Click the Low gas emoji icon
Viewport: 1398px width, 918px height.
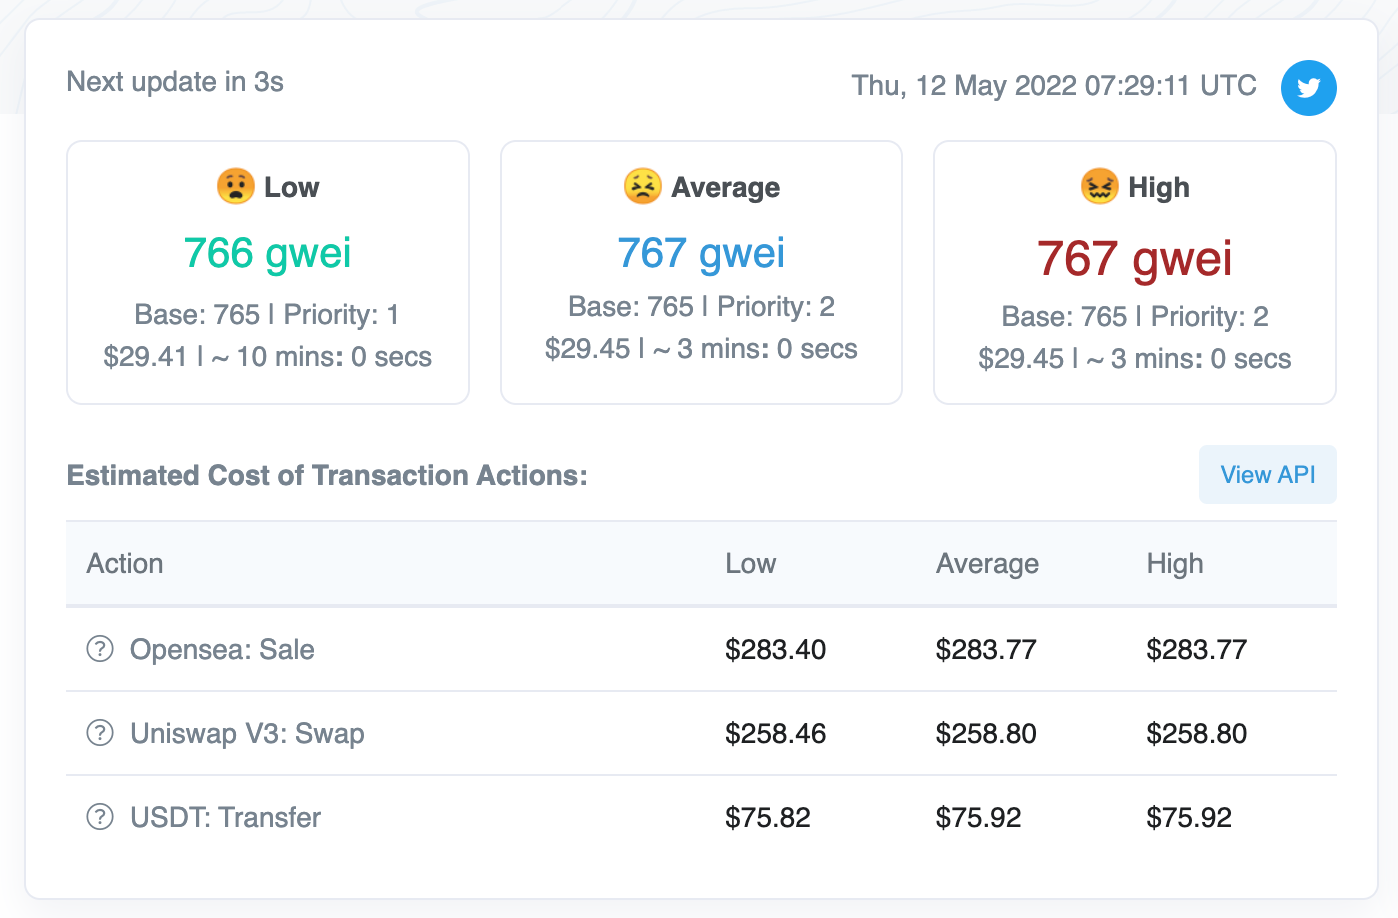click(235, 186)
